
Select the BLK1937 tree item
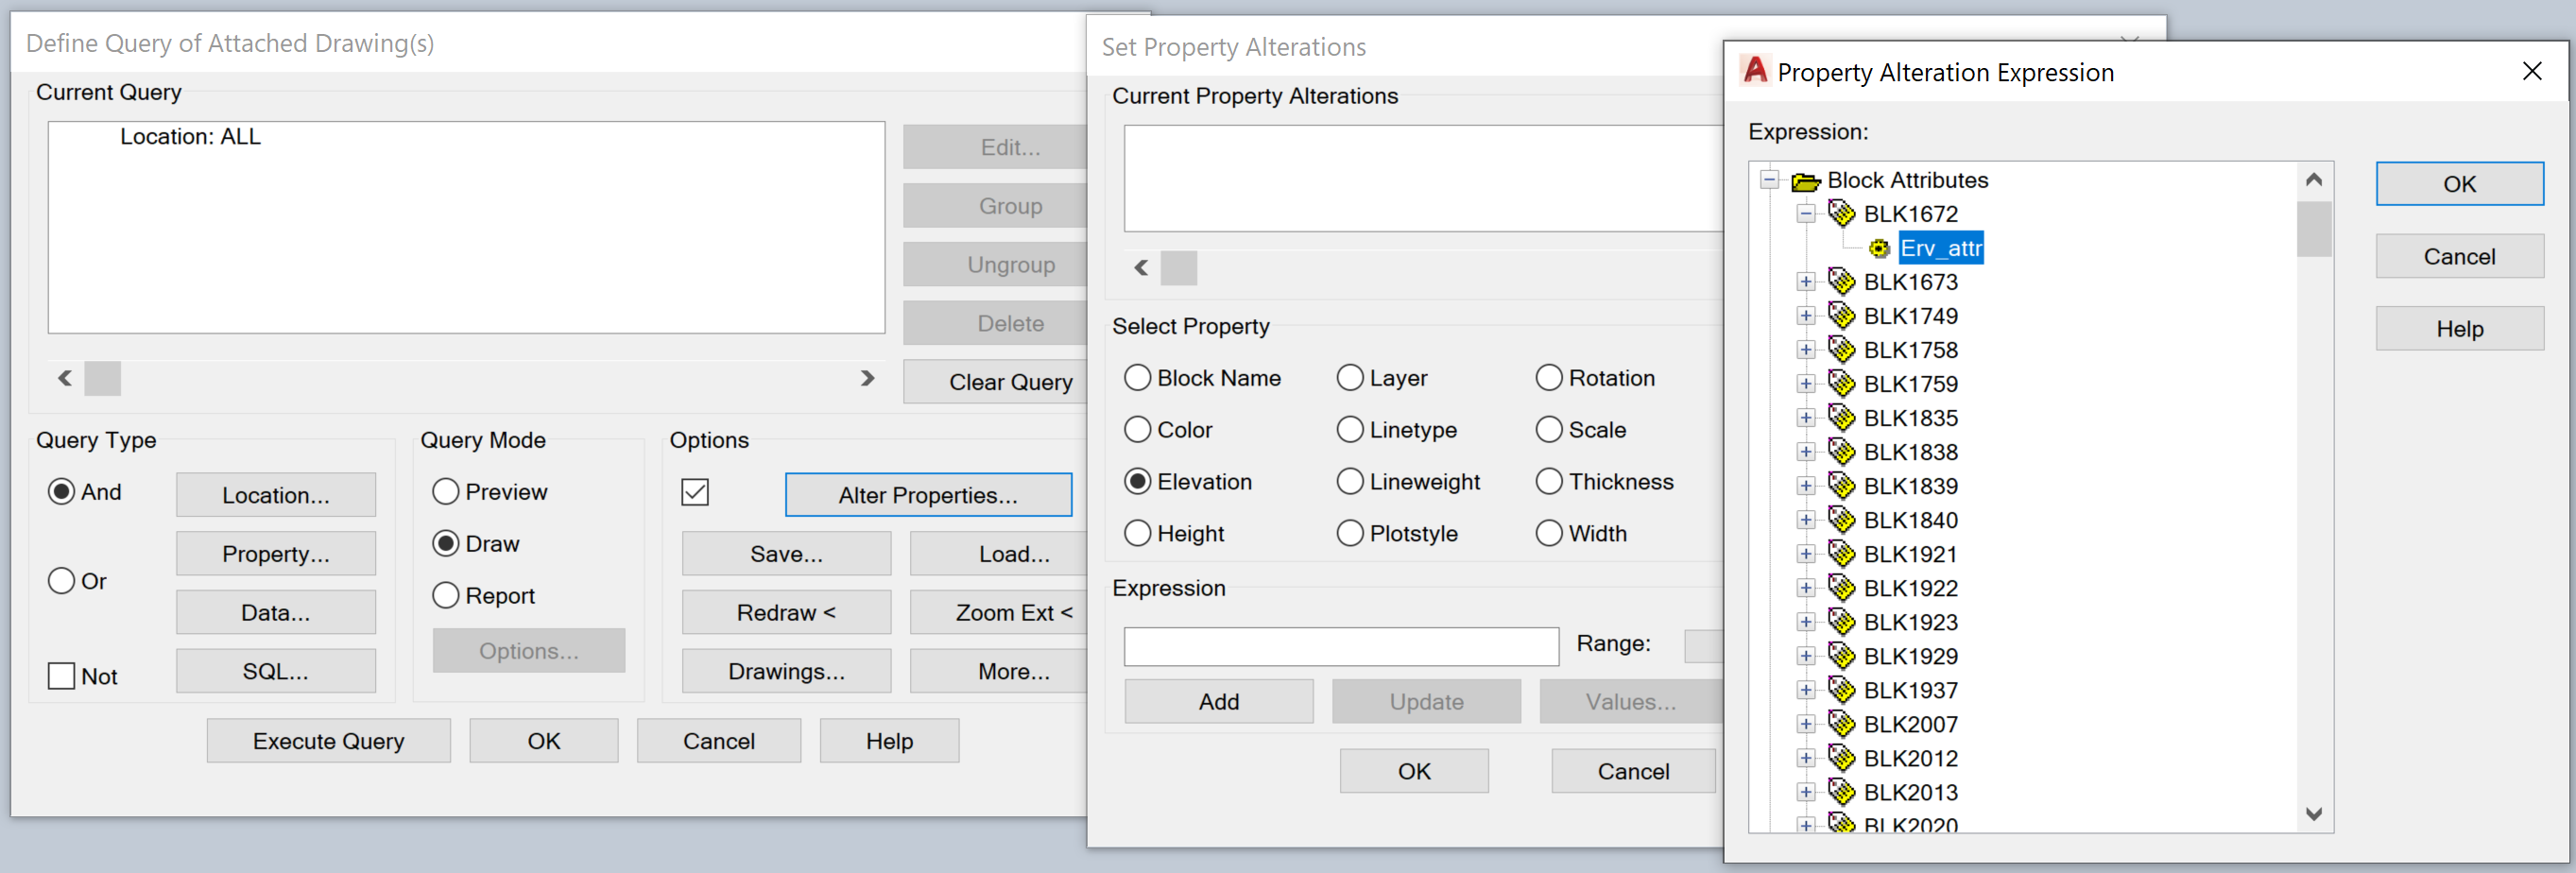click(1910, 690)
